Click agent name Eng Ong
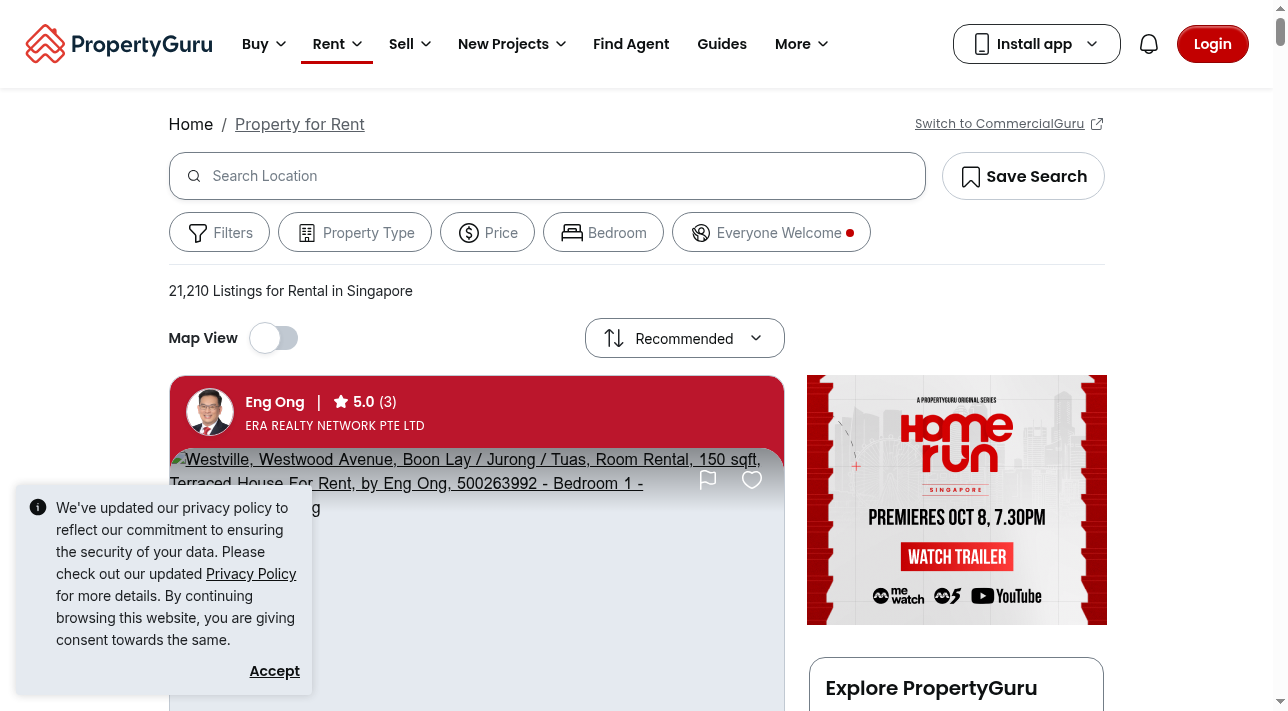Image resolution: width=1288 pixels, height=711 pixels. pos(275,402)
